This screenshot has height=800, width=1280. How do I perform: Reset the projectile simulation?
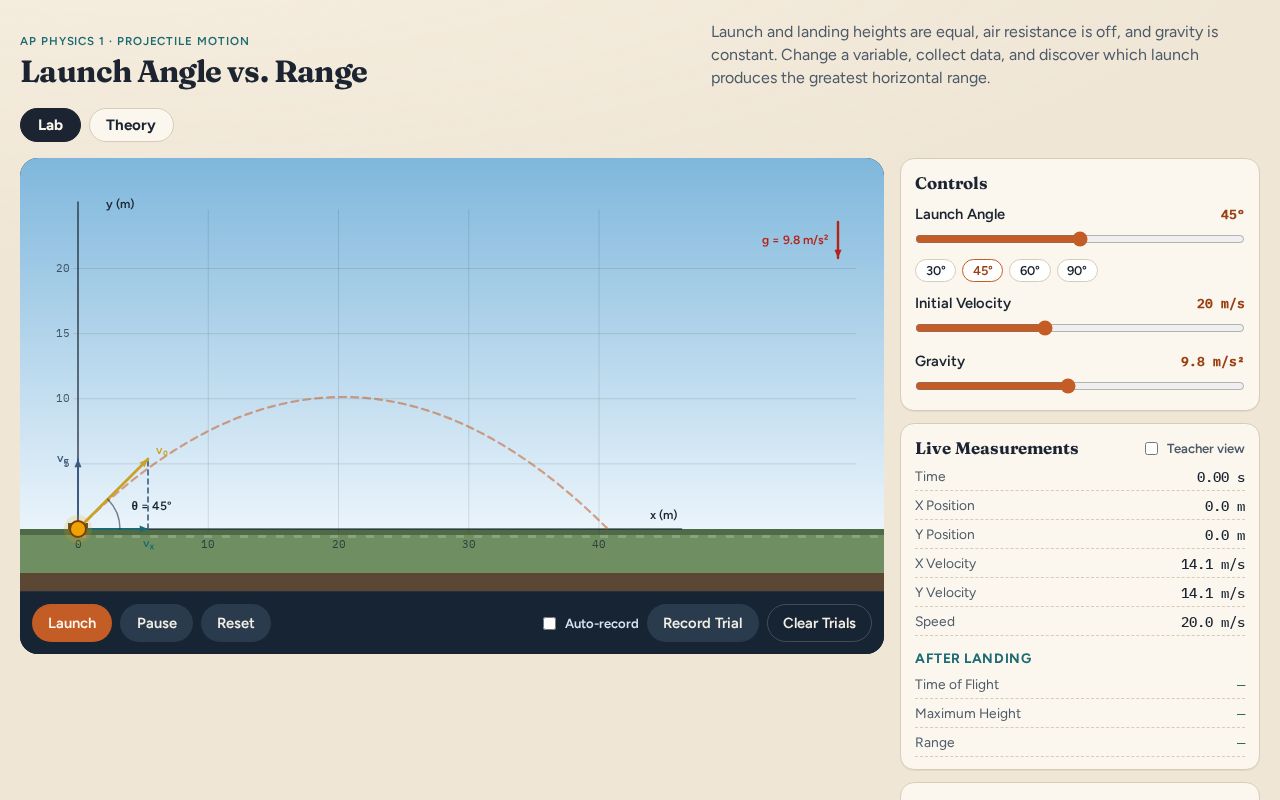coord(236,623)
